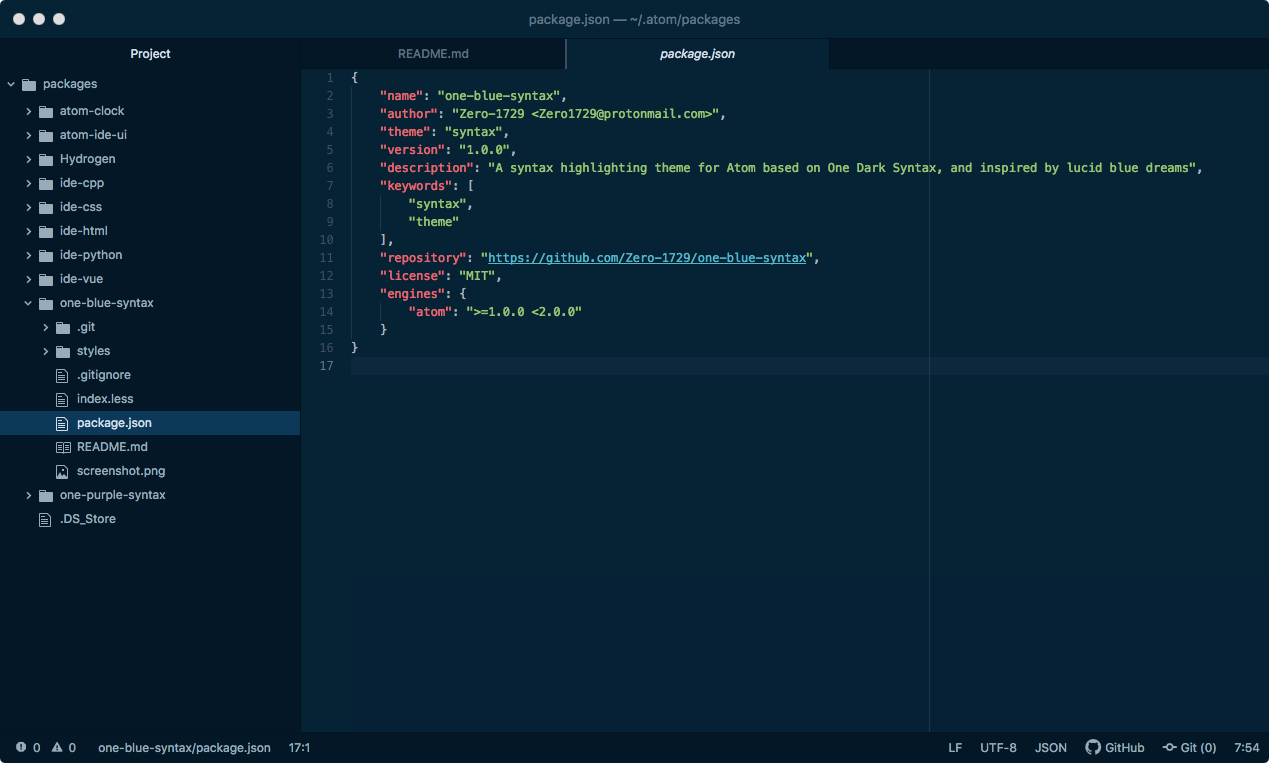Click the ide-python folder icon
Image resolution: width=1269 pixels, height=763 pixels.
click(46, 255)
